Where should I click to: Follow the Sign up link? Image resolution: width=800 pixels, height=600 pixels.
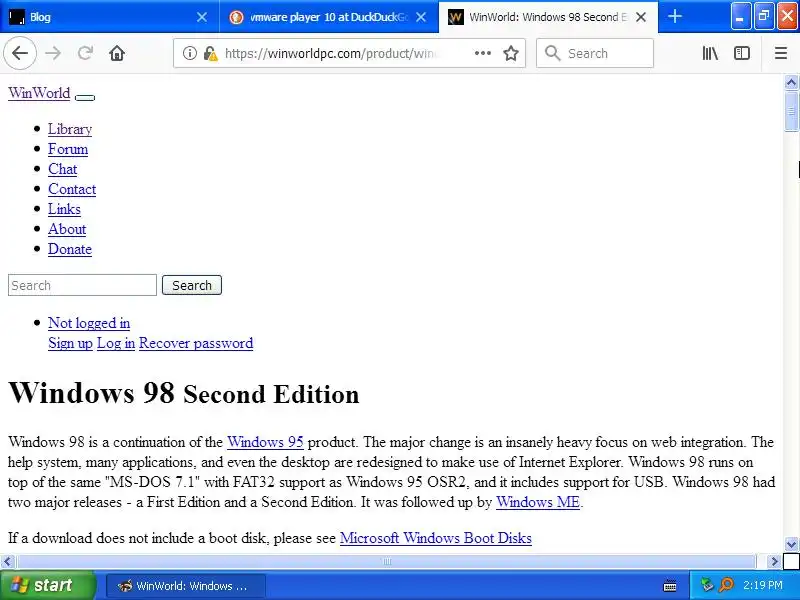(70, 343)
